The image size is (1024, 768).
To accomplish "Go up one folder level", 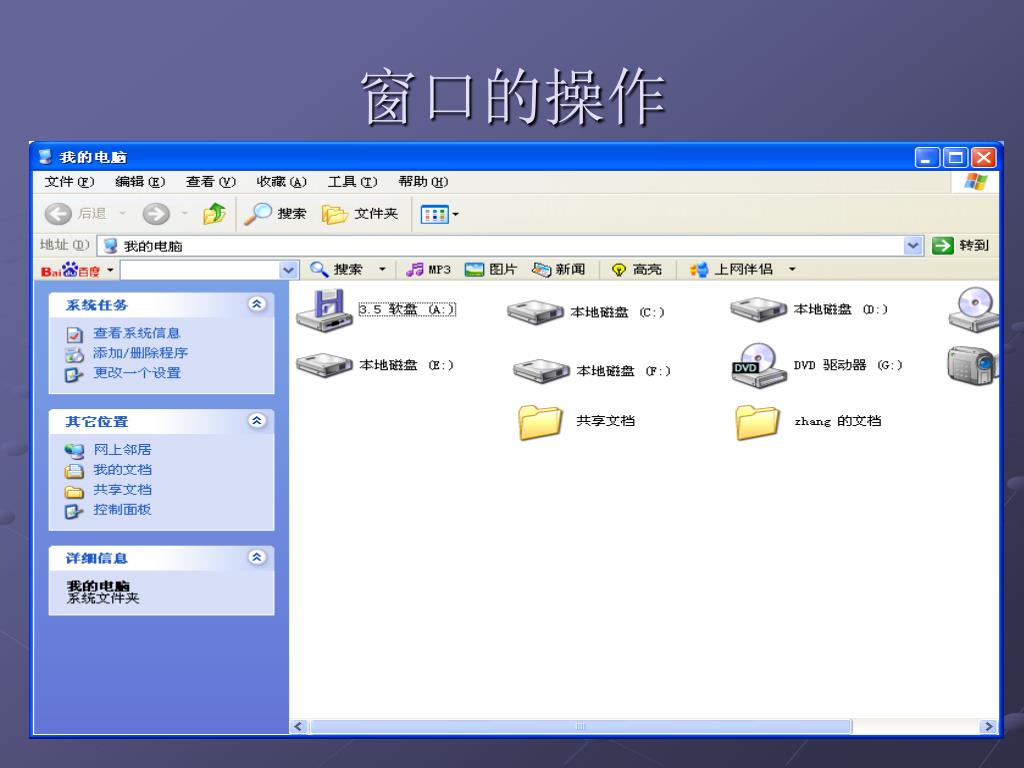I will (x=214, y=213).
